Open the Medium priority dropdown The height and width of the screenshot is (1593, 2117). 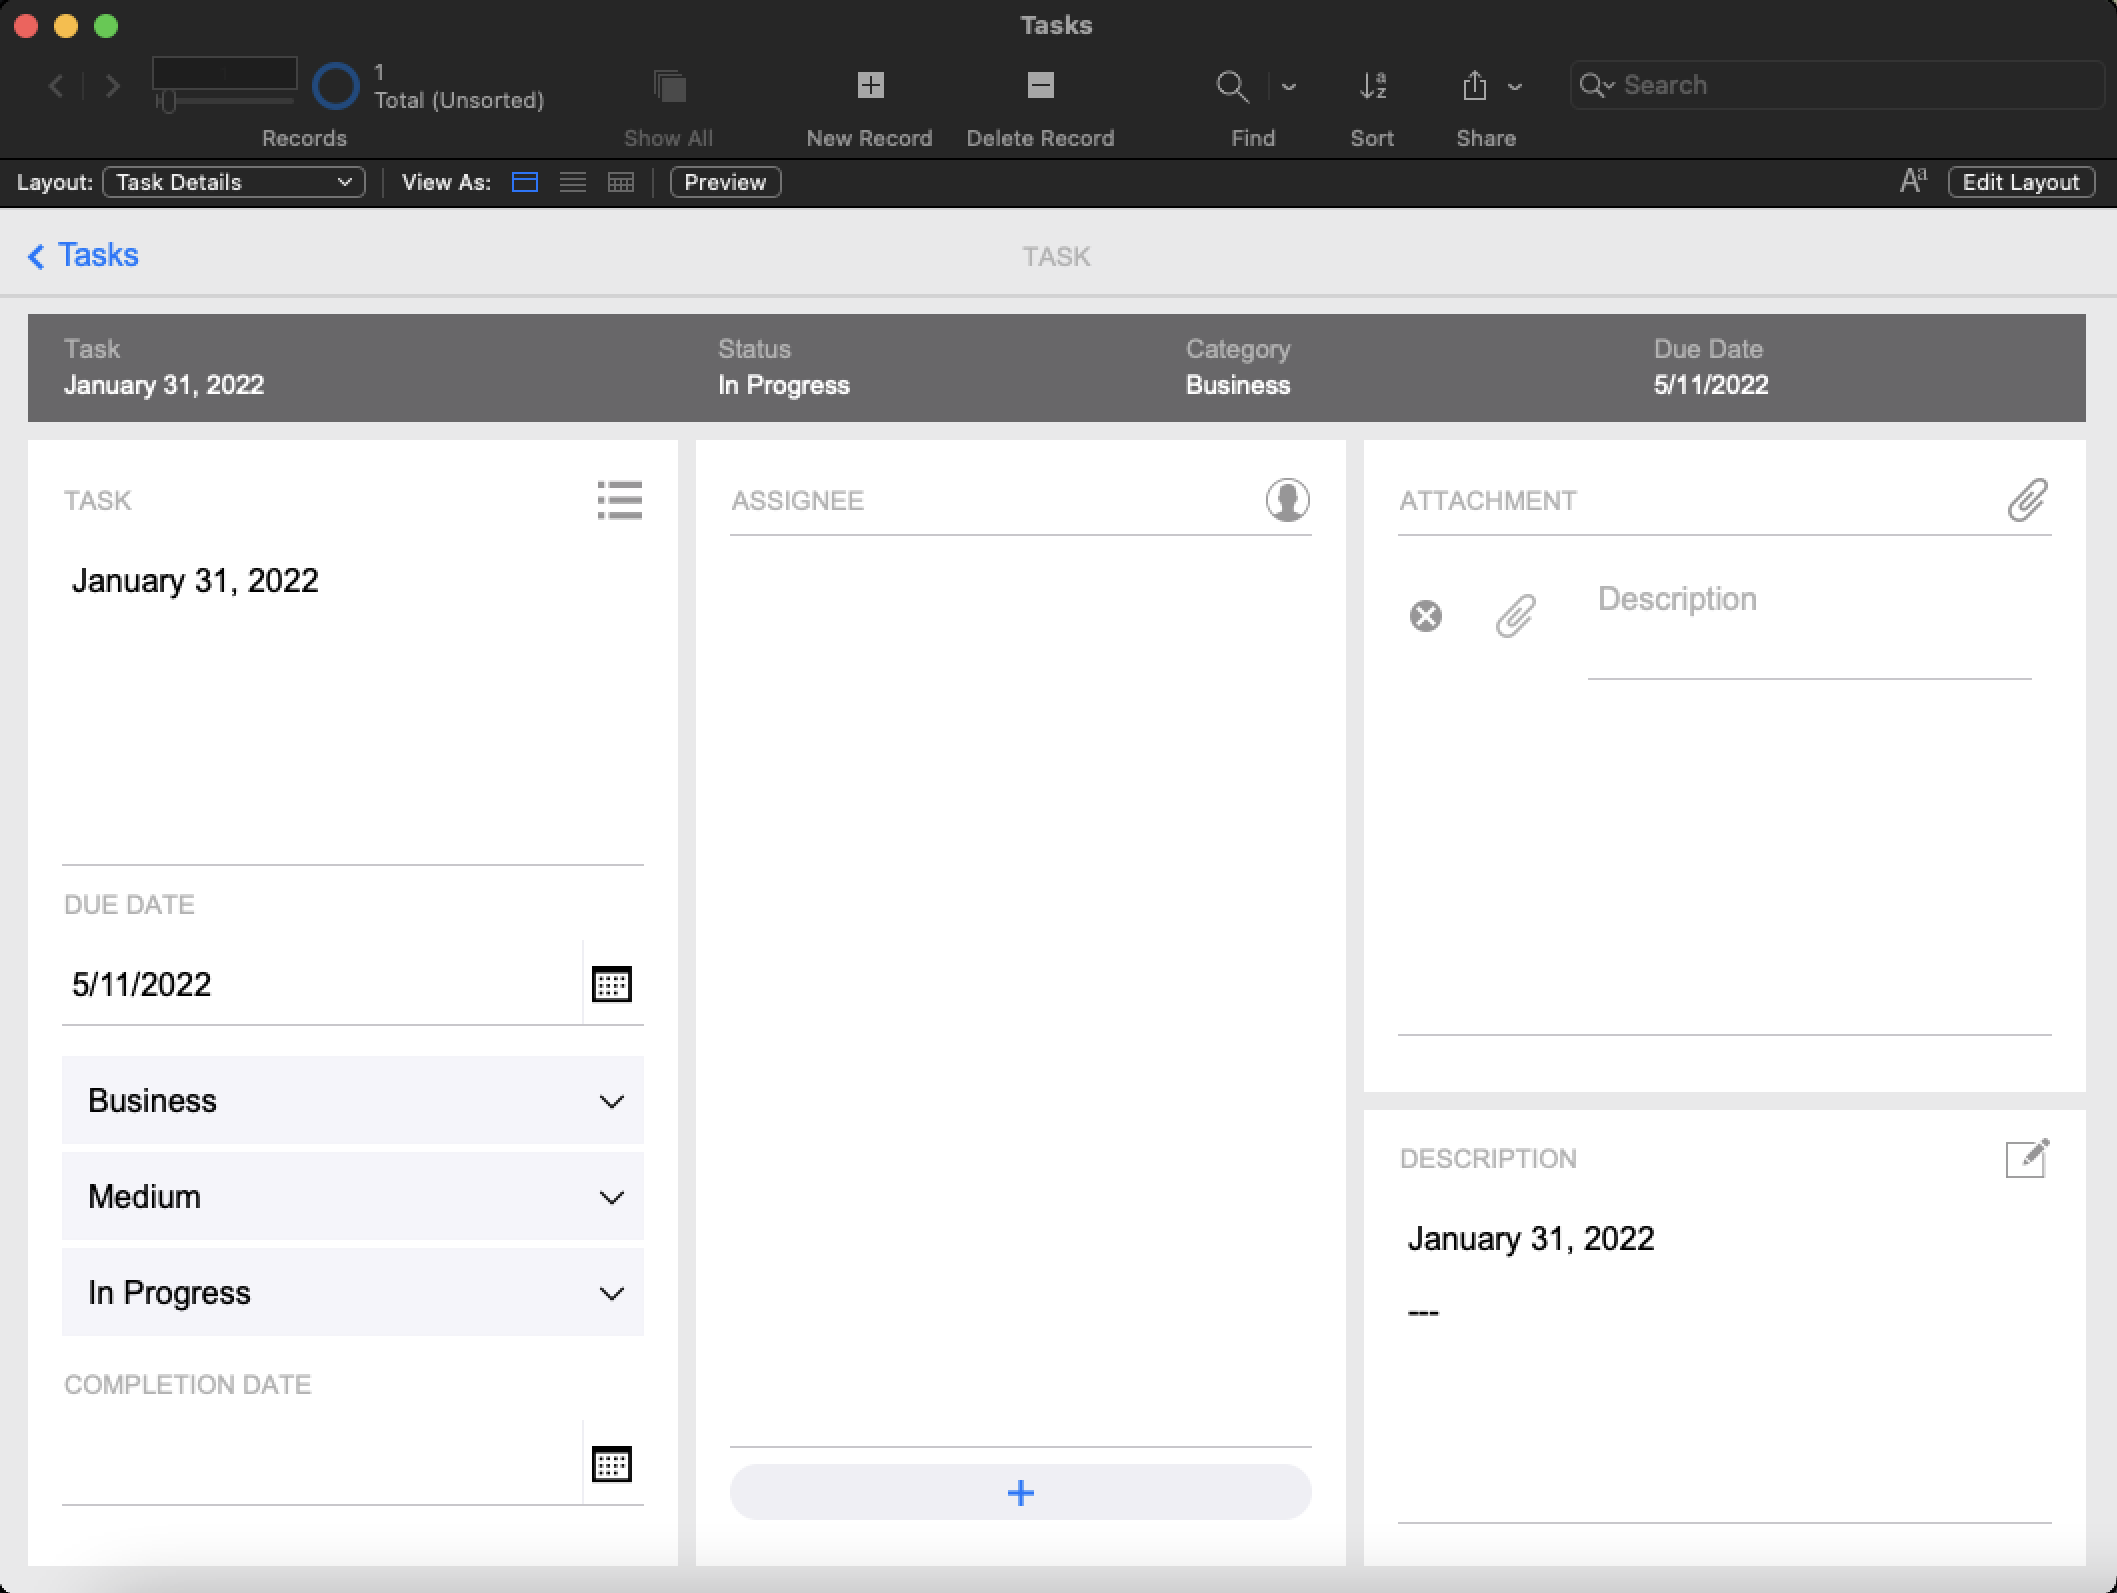[x=353, y=1196]
